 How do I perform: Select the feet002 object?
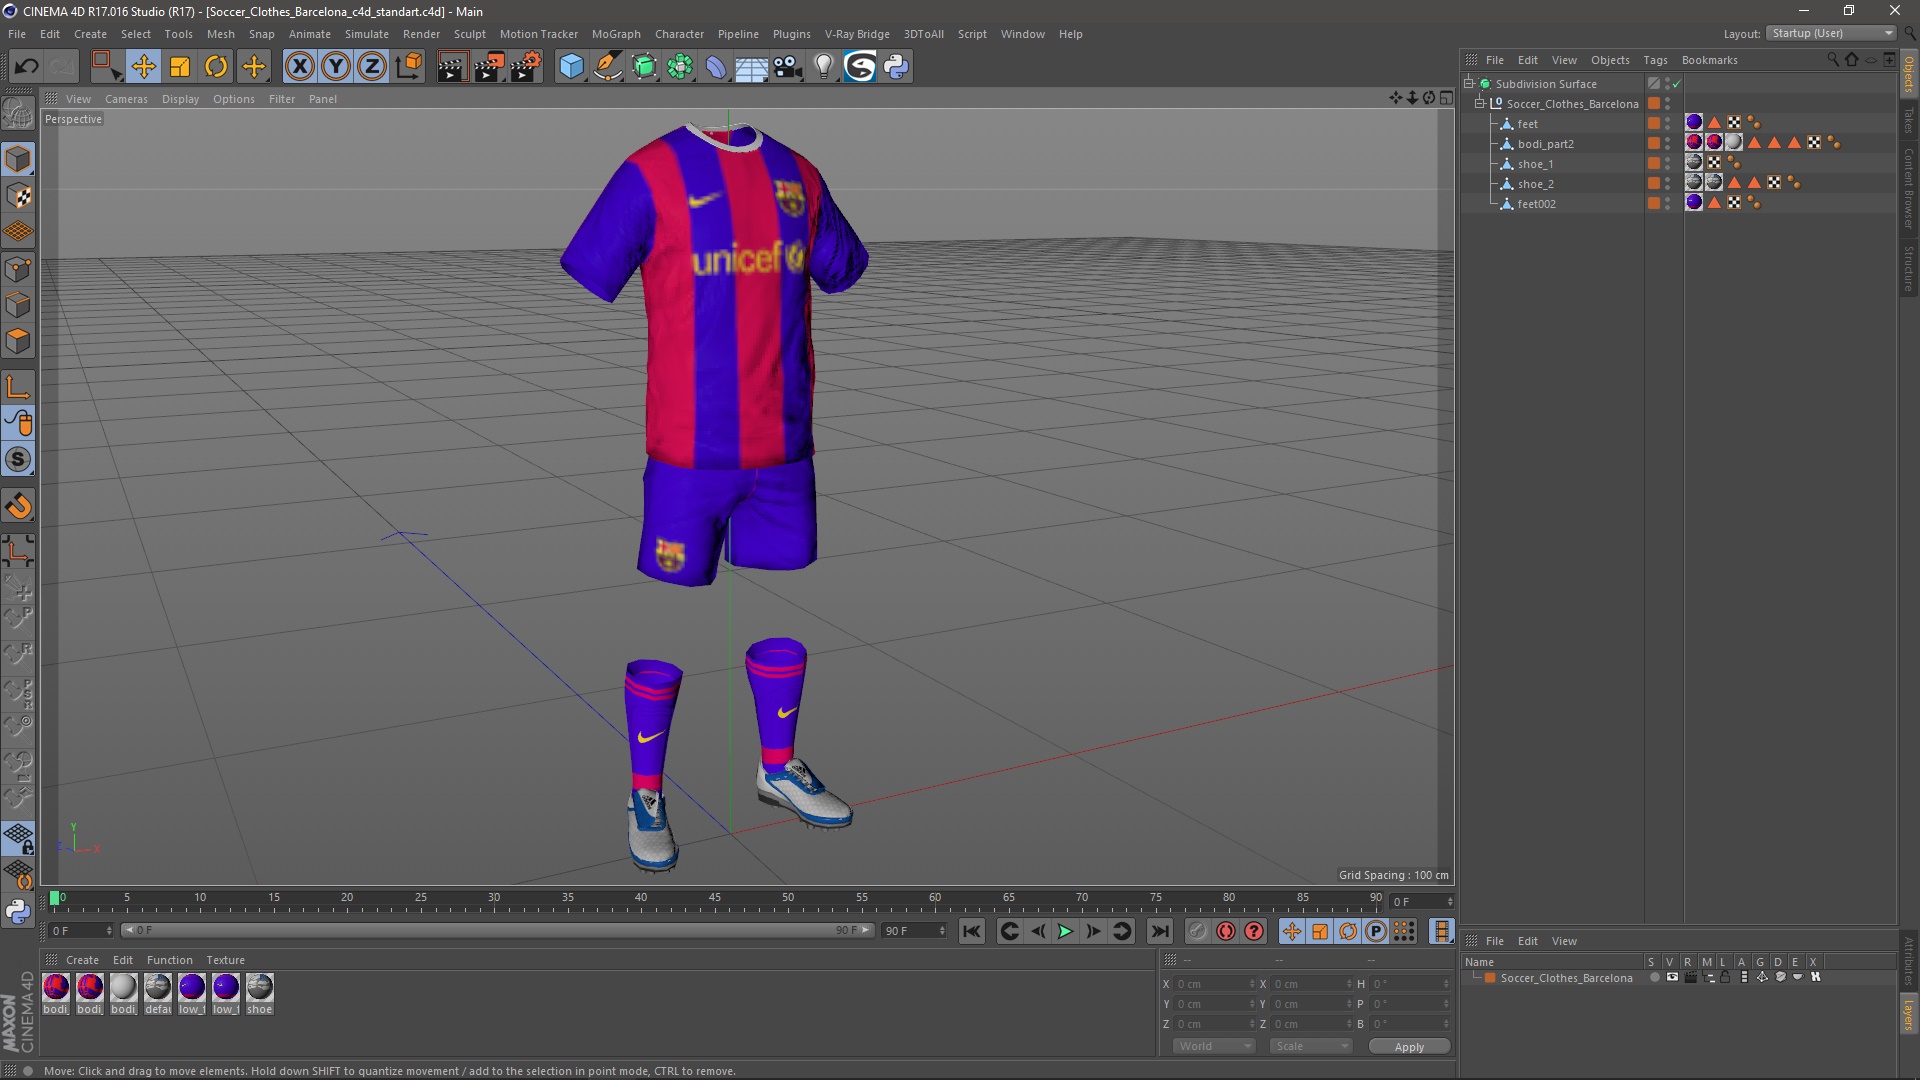pyautogui.click(x=1536, y=204)
